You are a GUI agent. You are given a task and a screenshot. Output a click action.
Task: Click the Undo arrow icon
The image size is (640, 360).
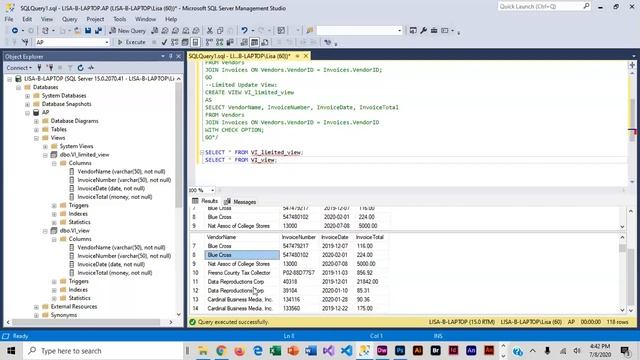coord(244,31)
